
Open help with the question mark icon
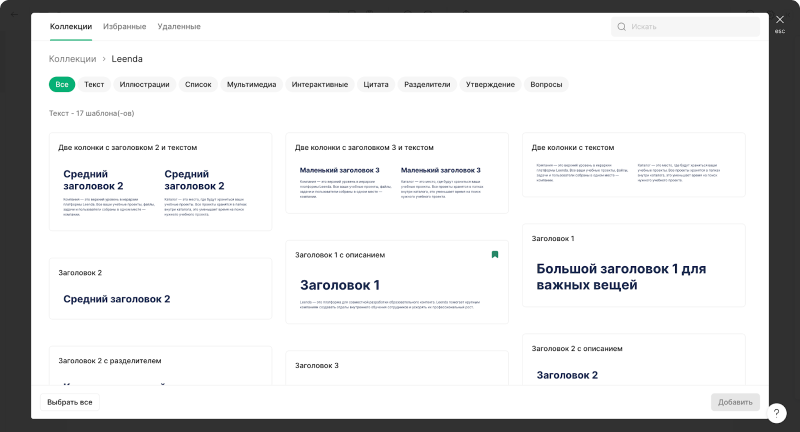click(x=779, y=412)
